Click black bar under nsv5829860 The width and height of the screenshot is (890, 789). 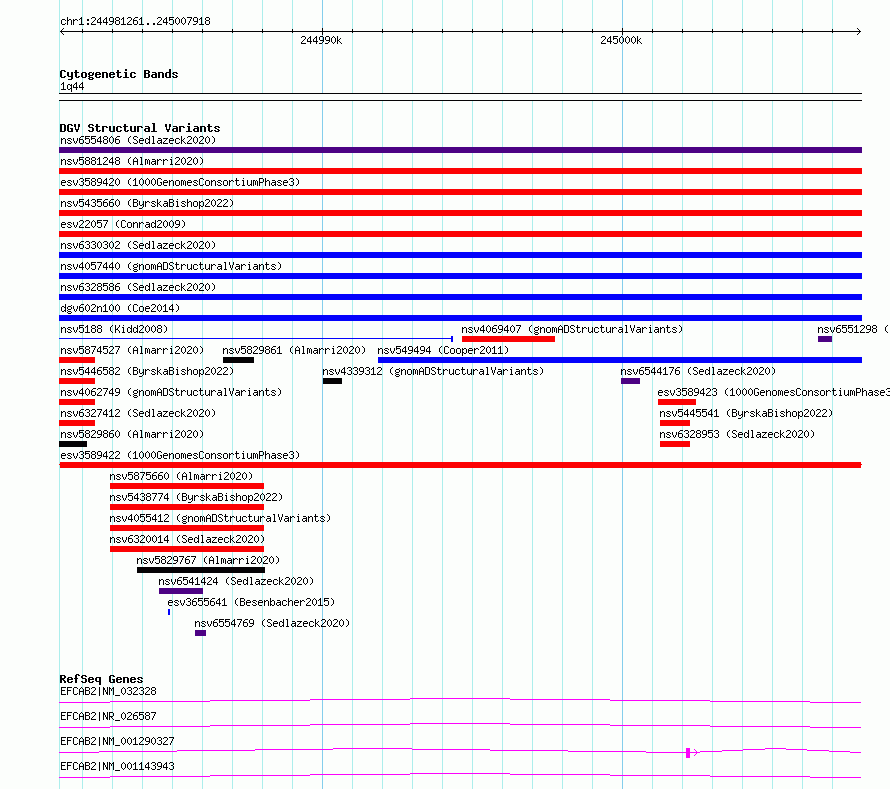pyautogui.click(x=73, y=444)
